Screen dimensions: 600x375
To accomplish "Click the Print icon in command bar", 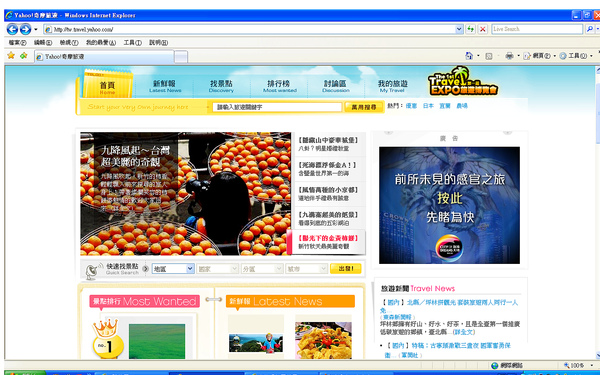I will point(509,56).
